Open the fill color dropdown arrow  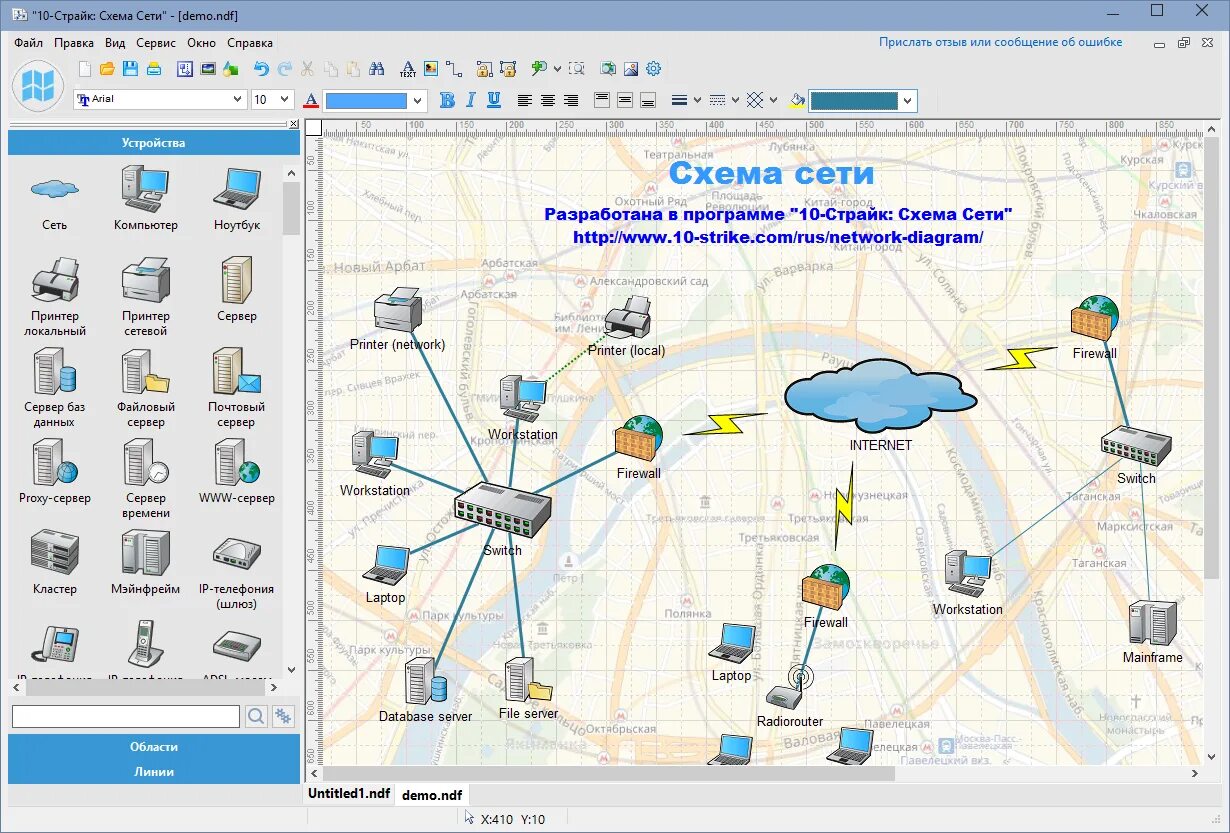[908, 100]
